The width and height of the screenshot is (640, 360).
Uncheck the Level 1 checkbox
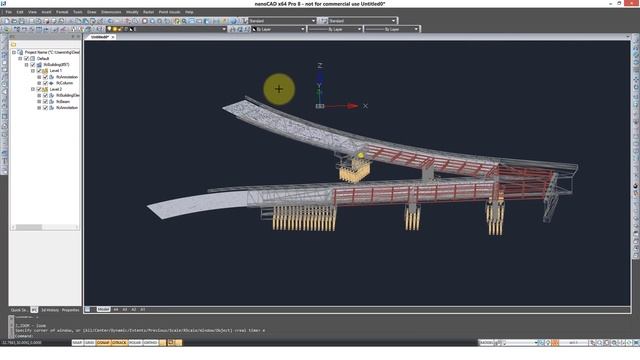coord(39,71)
